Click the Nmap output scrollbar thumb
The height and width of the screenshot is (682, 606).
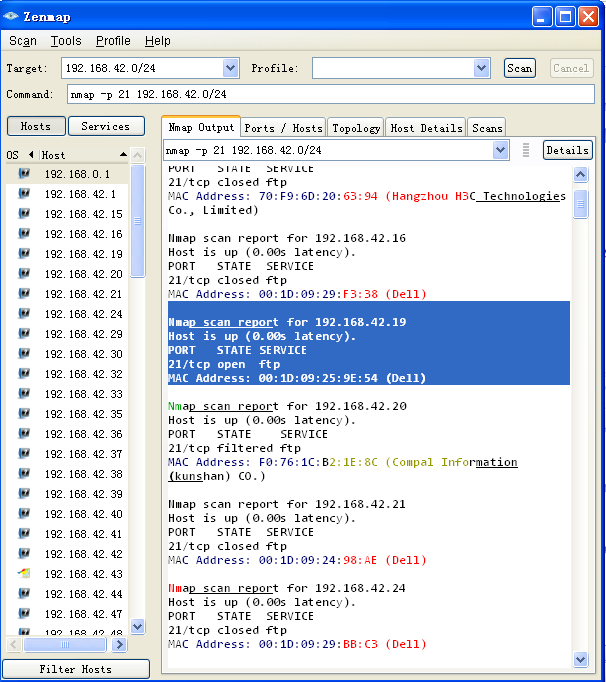click(580, 204)
